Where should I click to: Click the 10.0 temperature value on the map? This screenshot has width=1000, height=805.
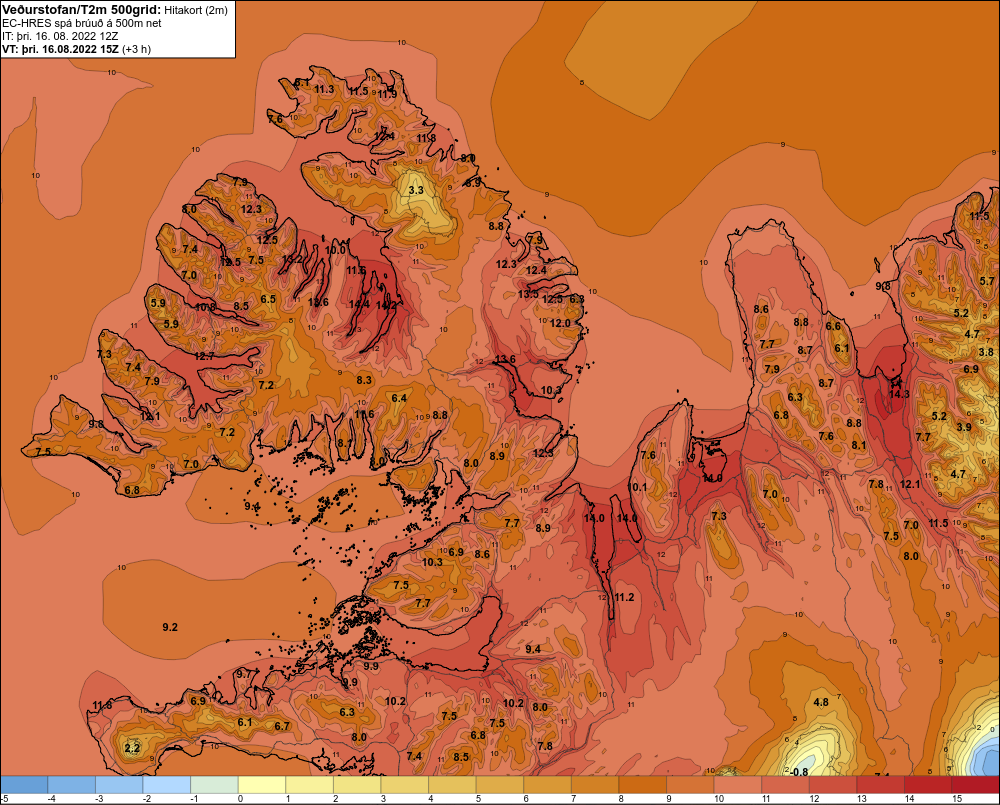pos(335,250)
